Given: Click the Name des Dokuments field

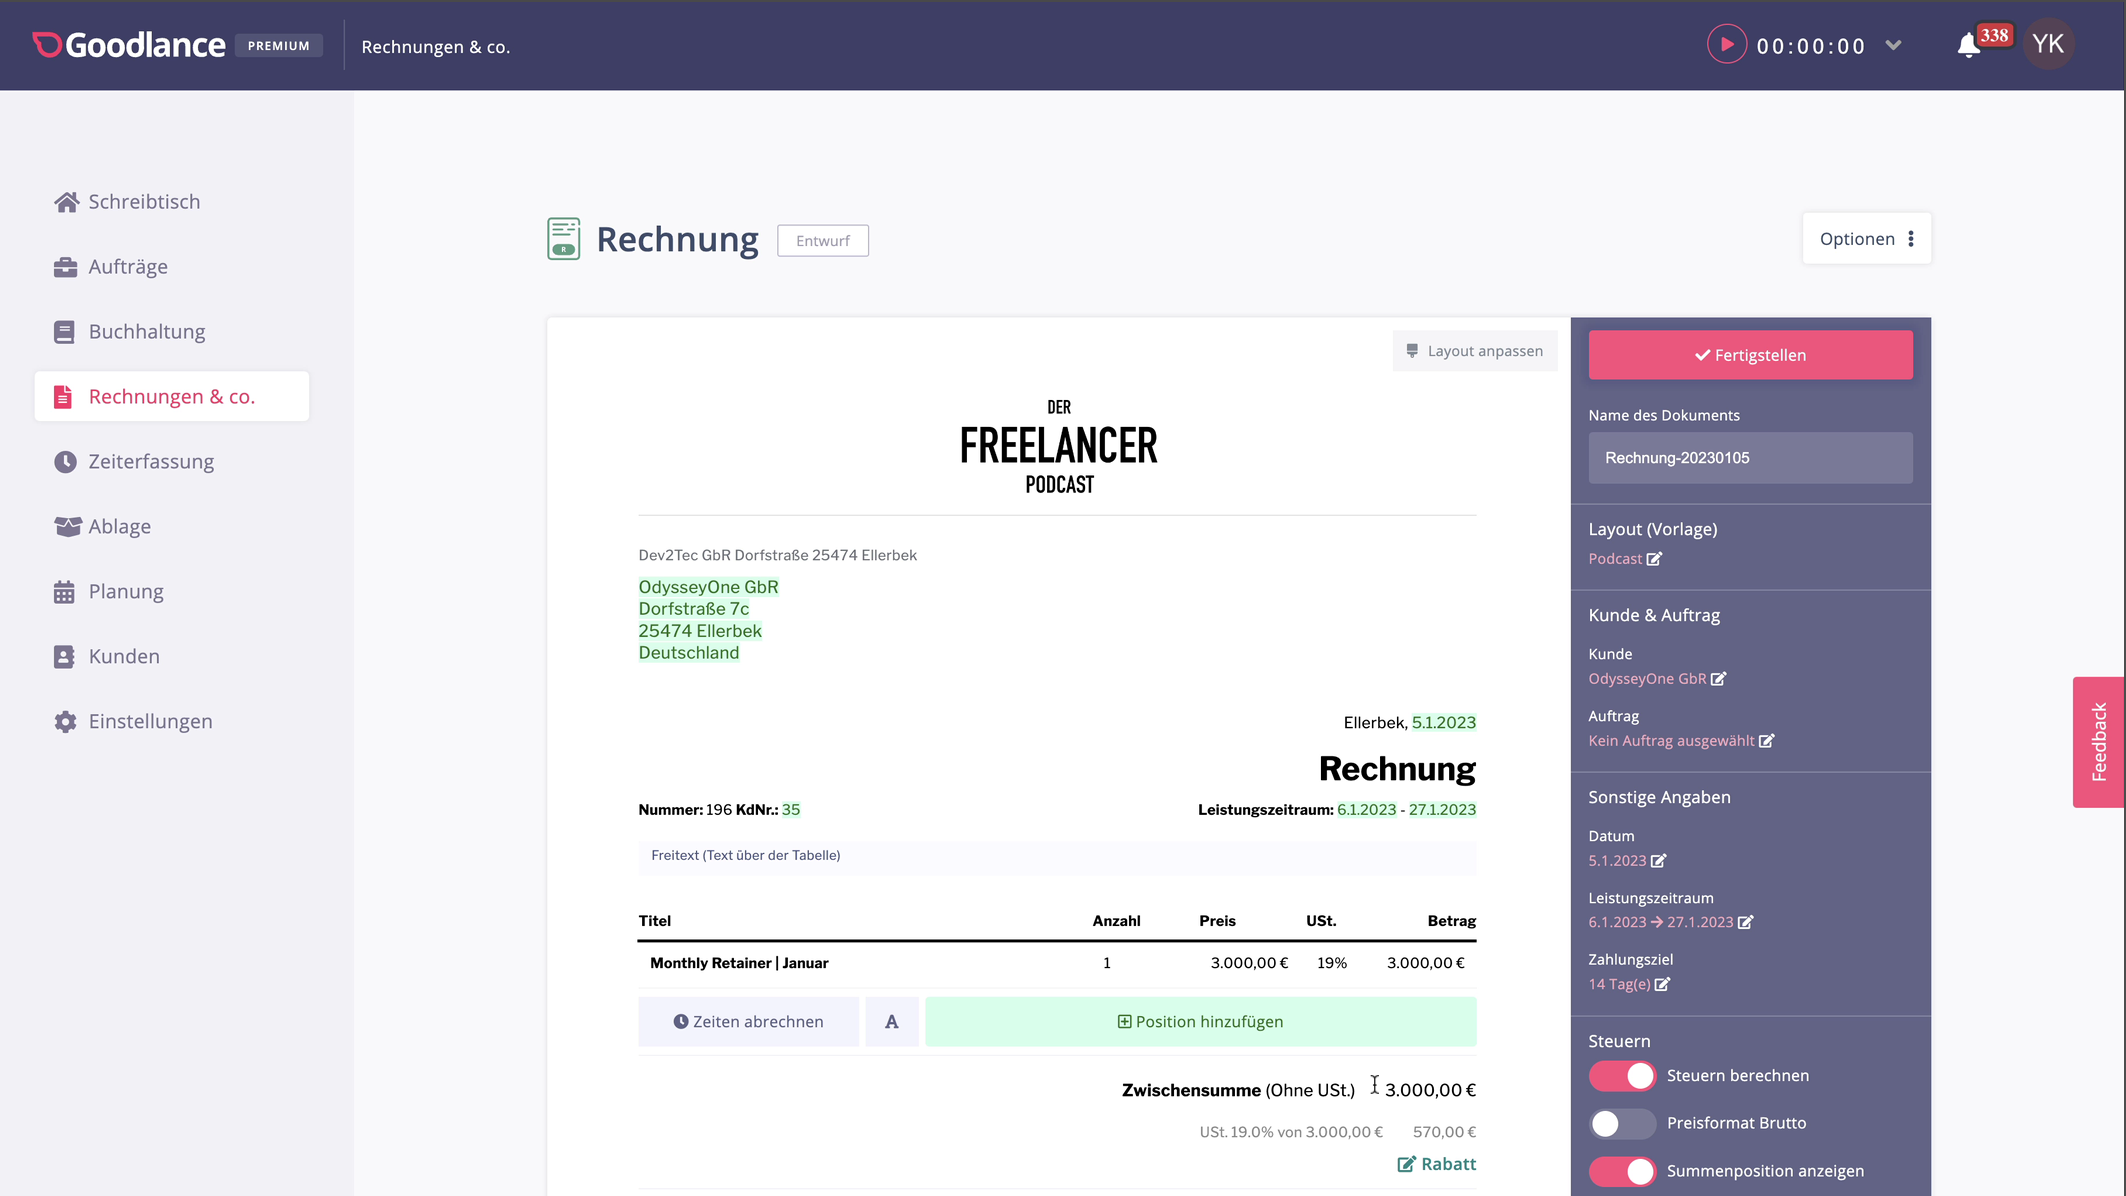Looking at the screenshot, I should [1750, 458].
